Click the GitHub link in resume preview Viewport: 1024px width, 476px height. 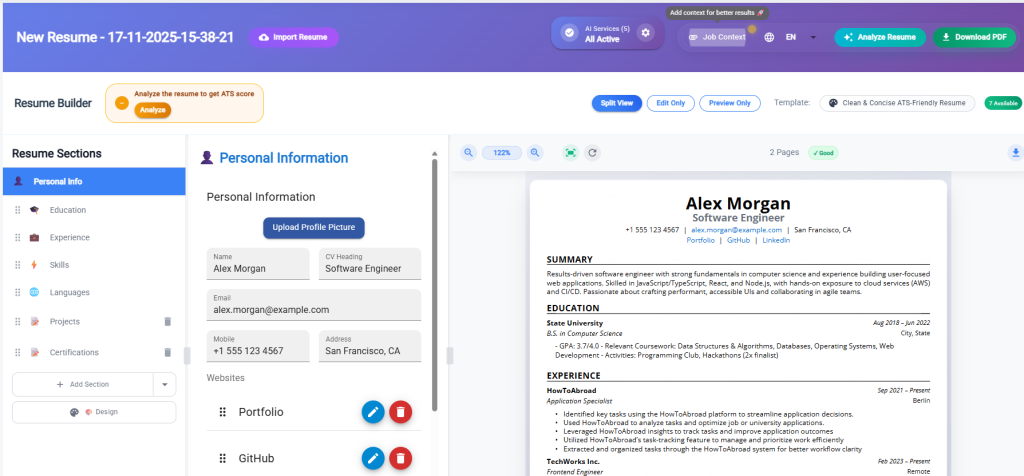tap(738, 240)
